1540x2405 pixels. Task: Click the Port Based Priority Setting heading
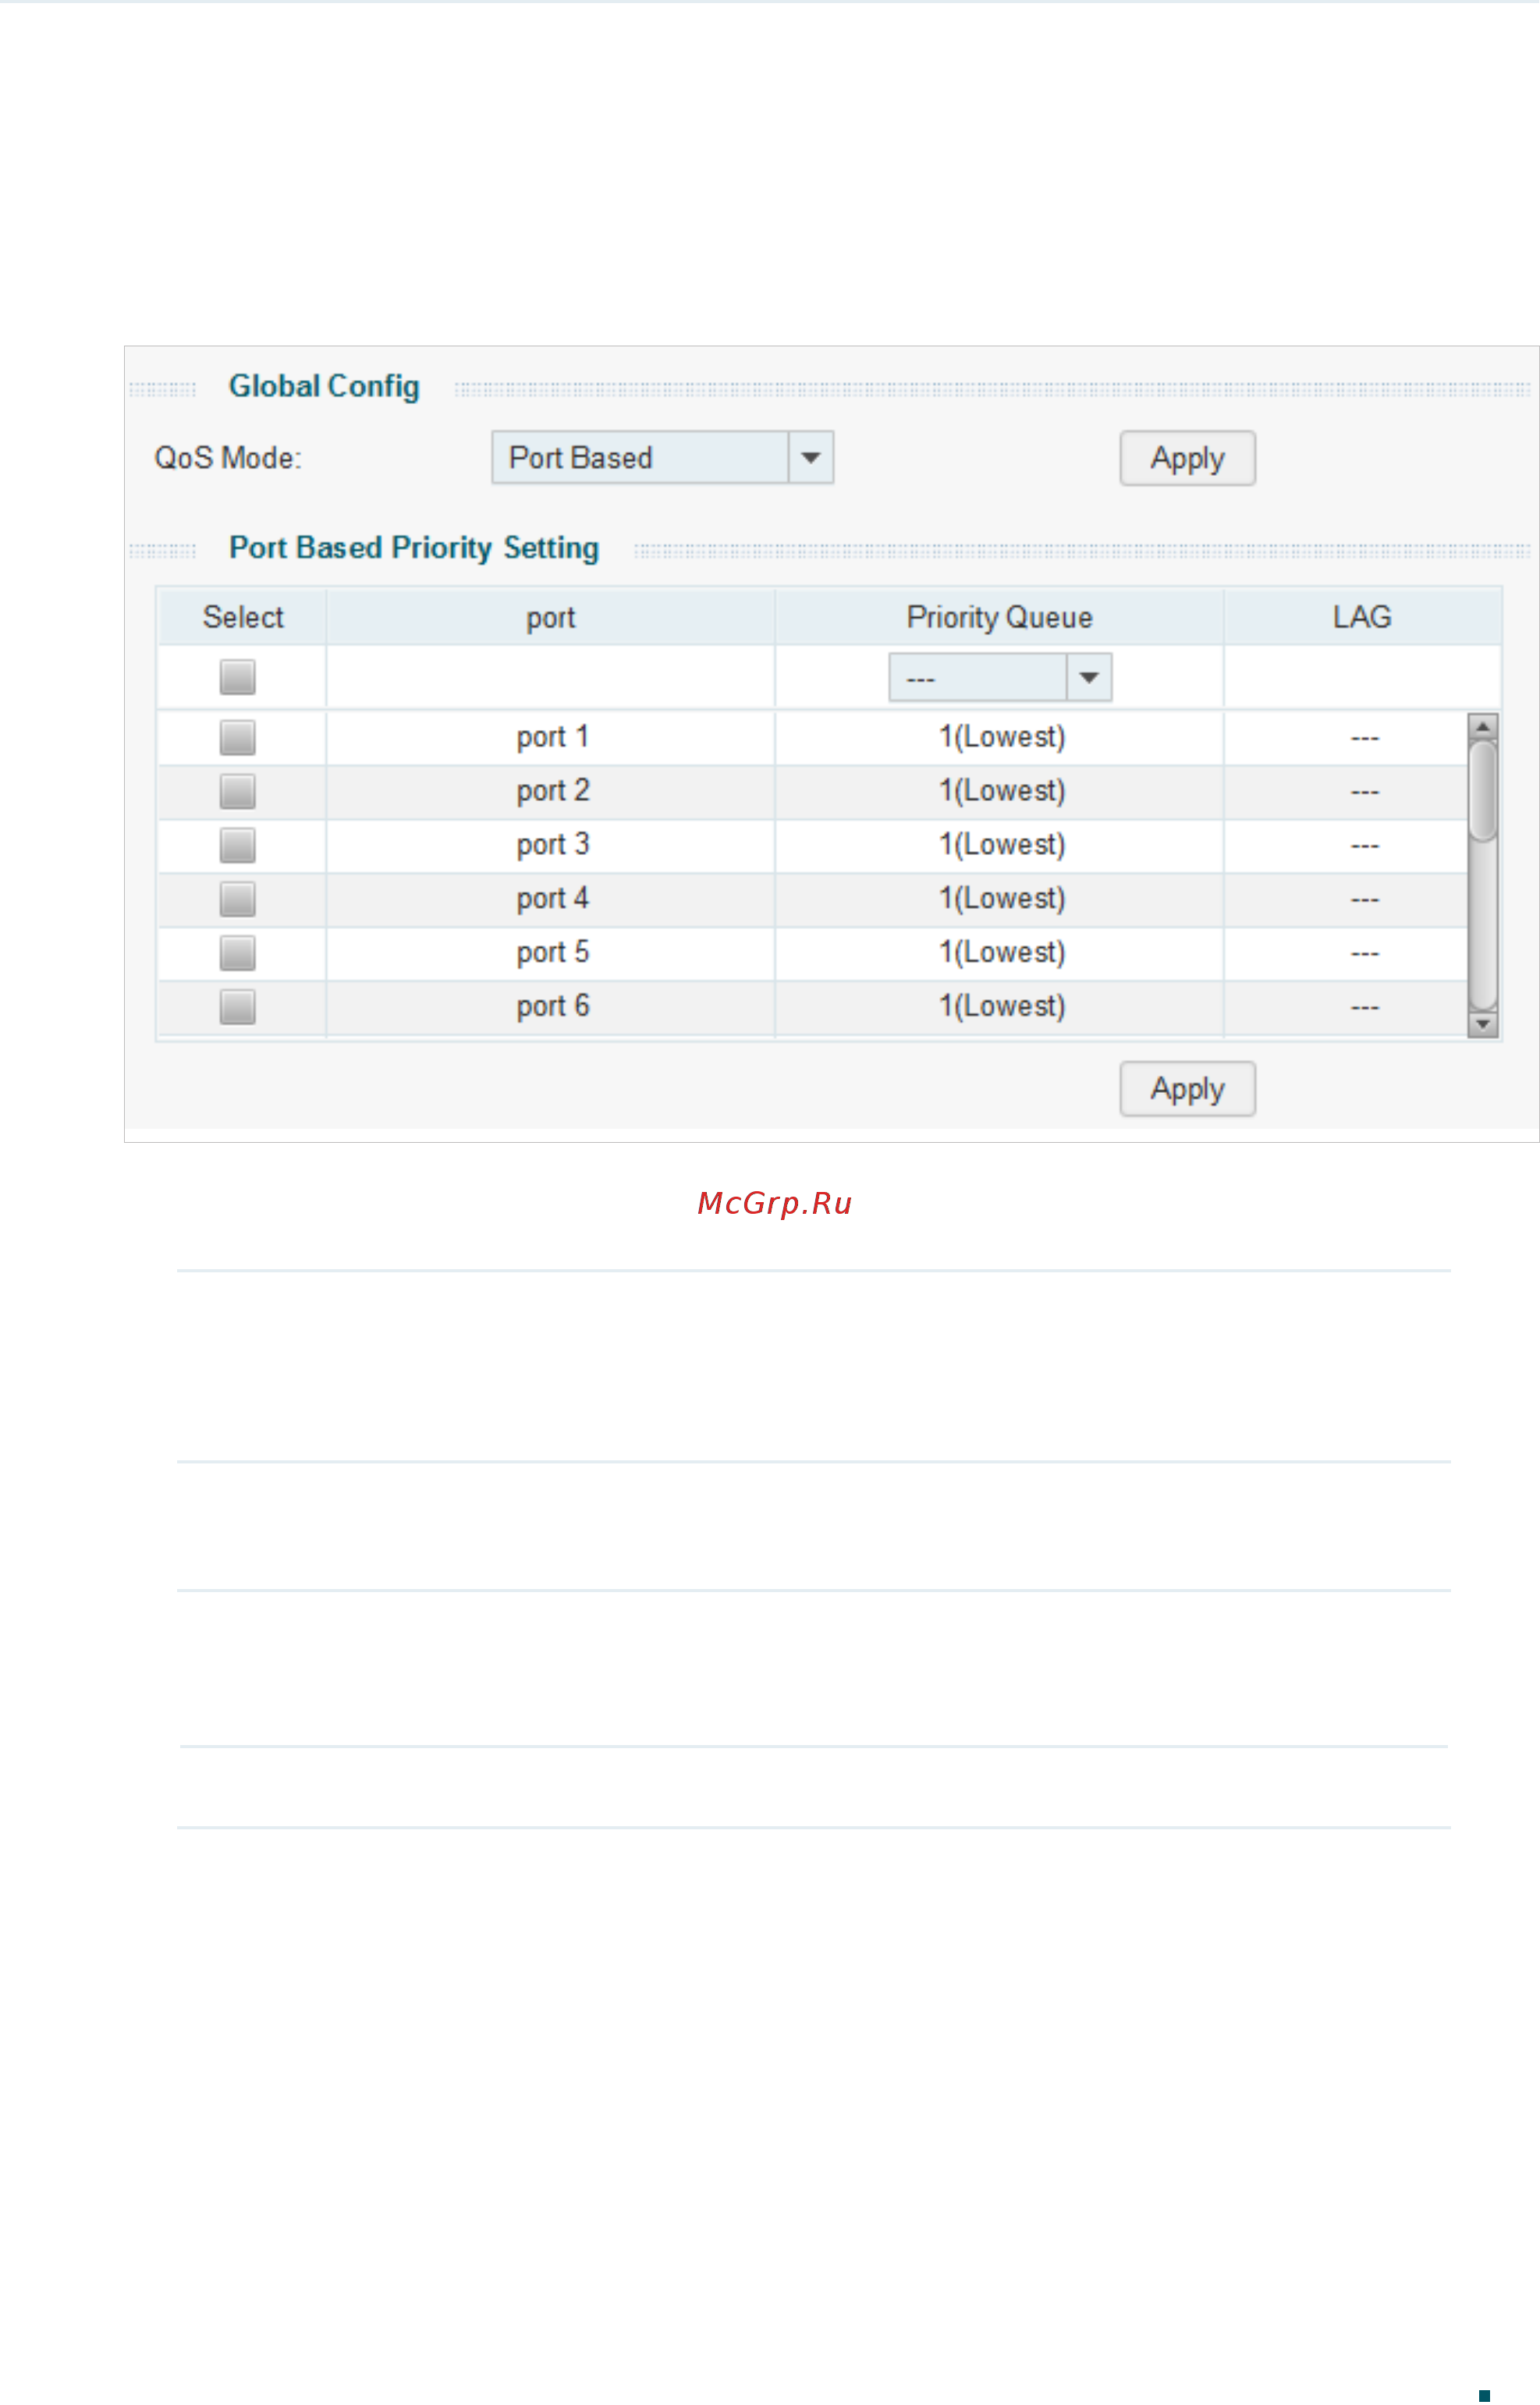414,548
